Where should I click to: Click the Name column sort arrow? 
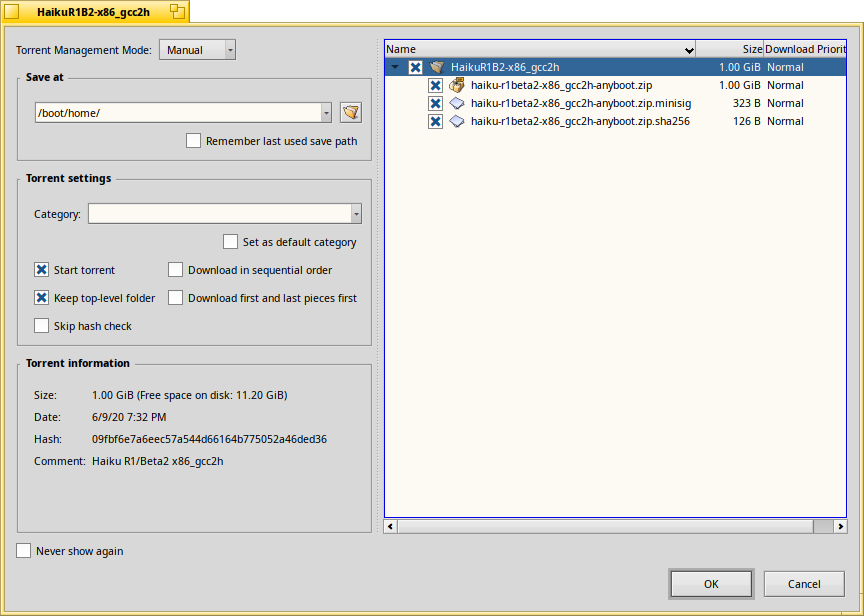click(689, 50)
